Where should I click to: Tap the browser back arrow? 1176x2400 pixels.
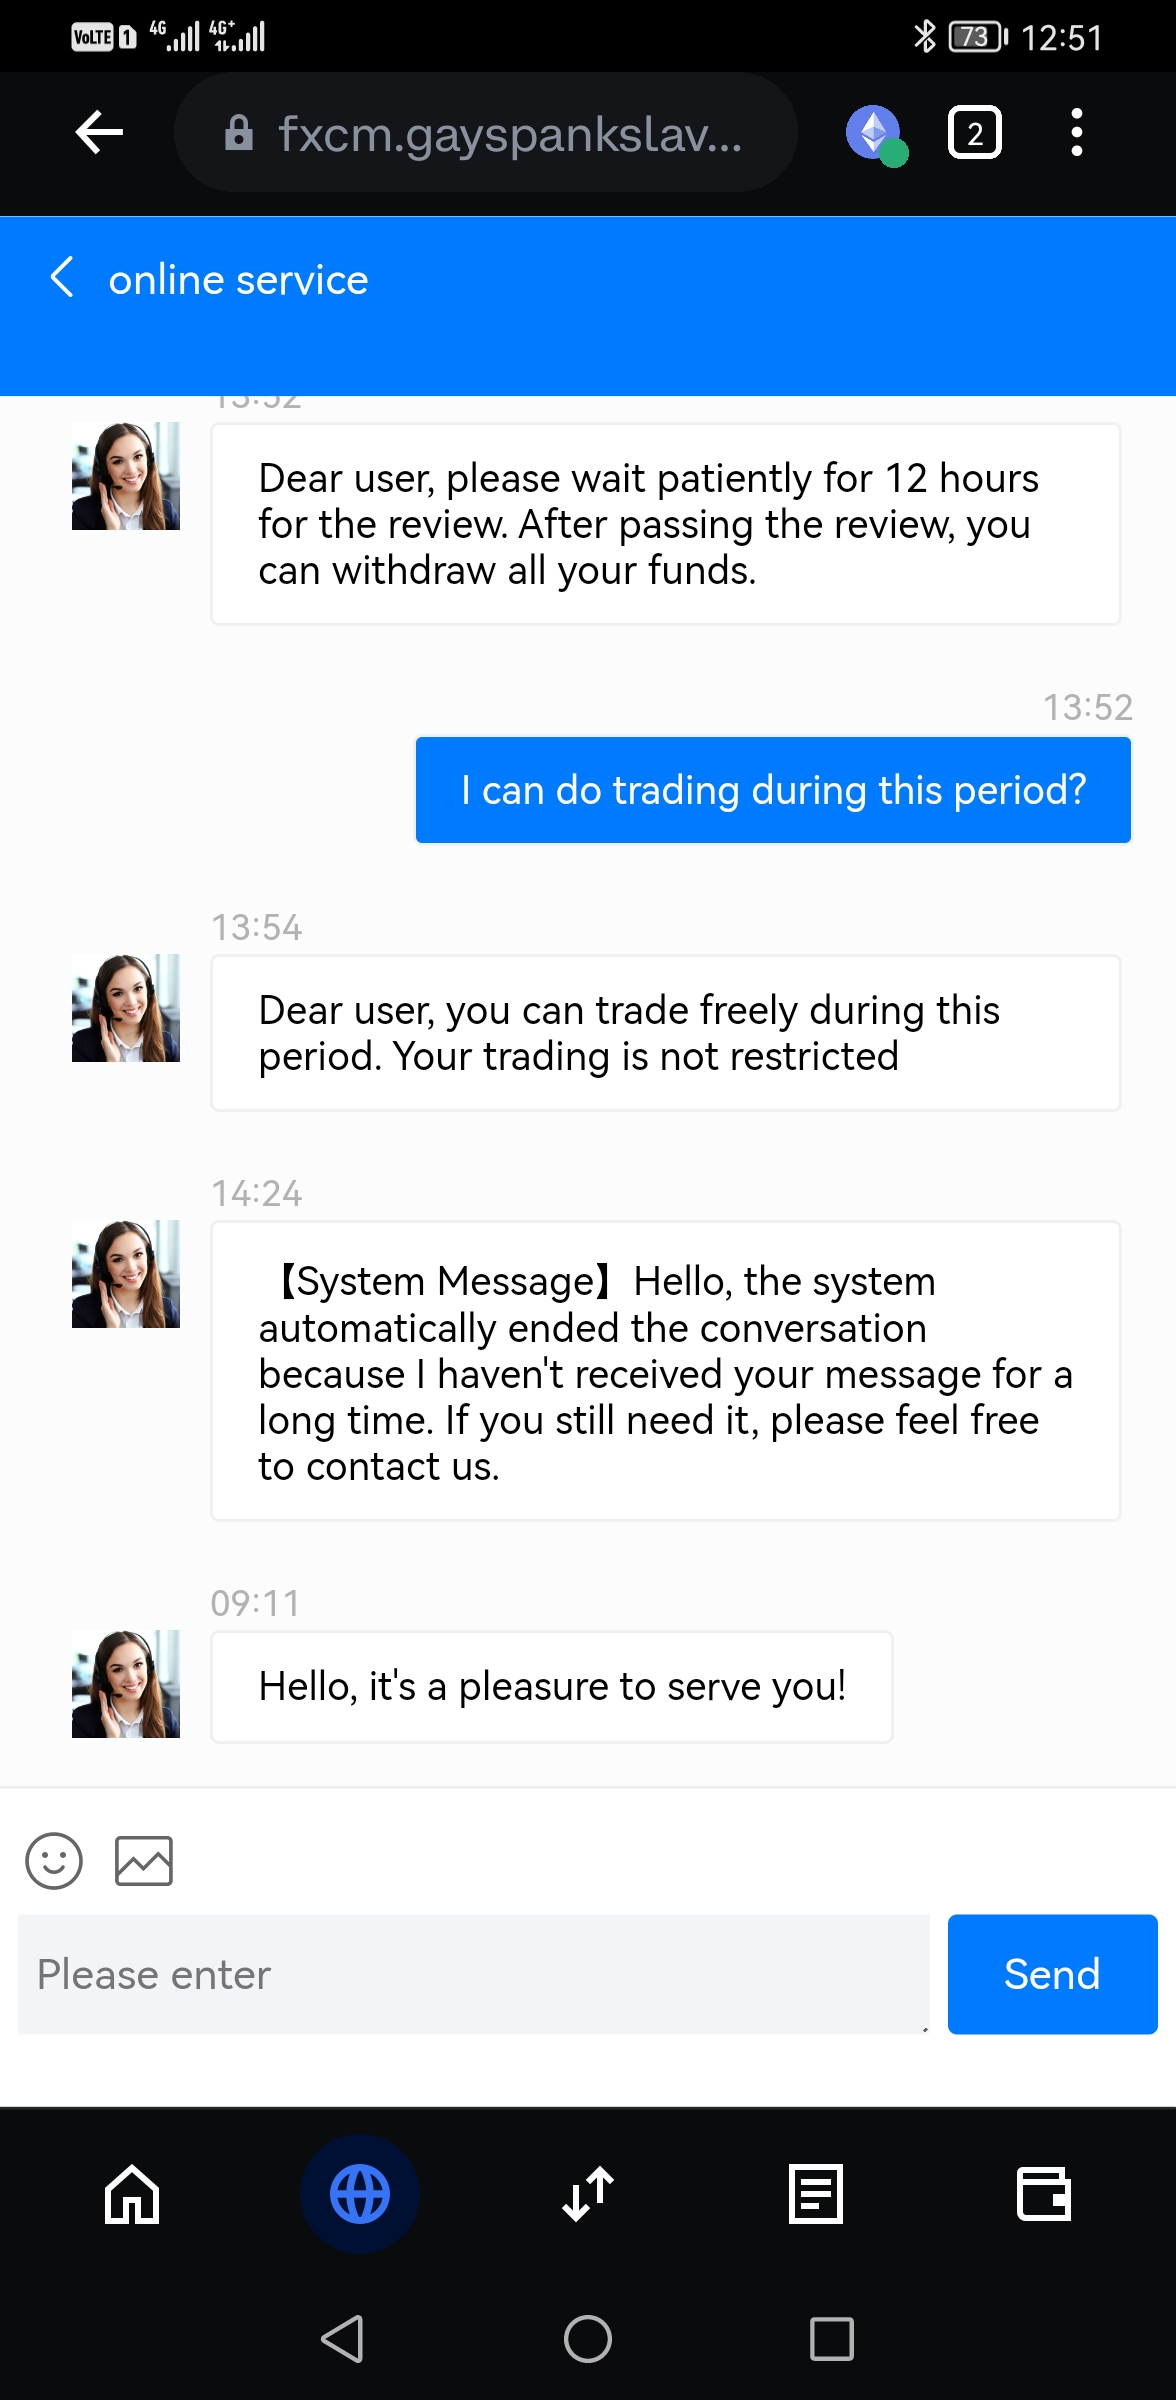99,132
